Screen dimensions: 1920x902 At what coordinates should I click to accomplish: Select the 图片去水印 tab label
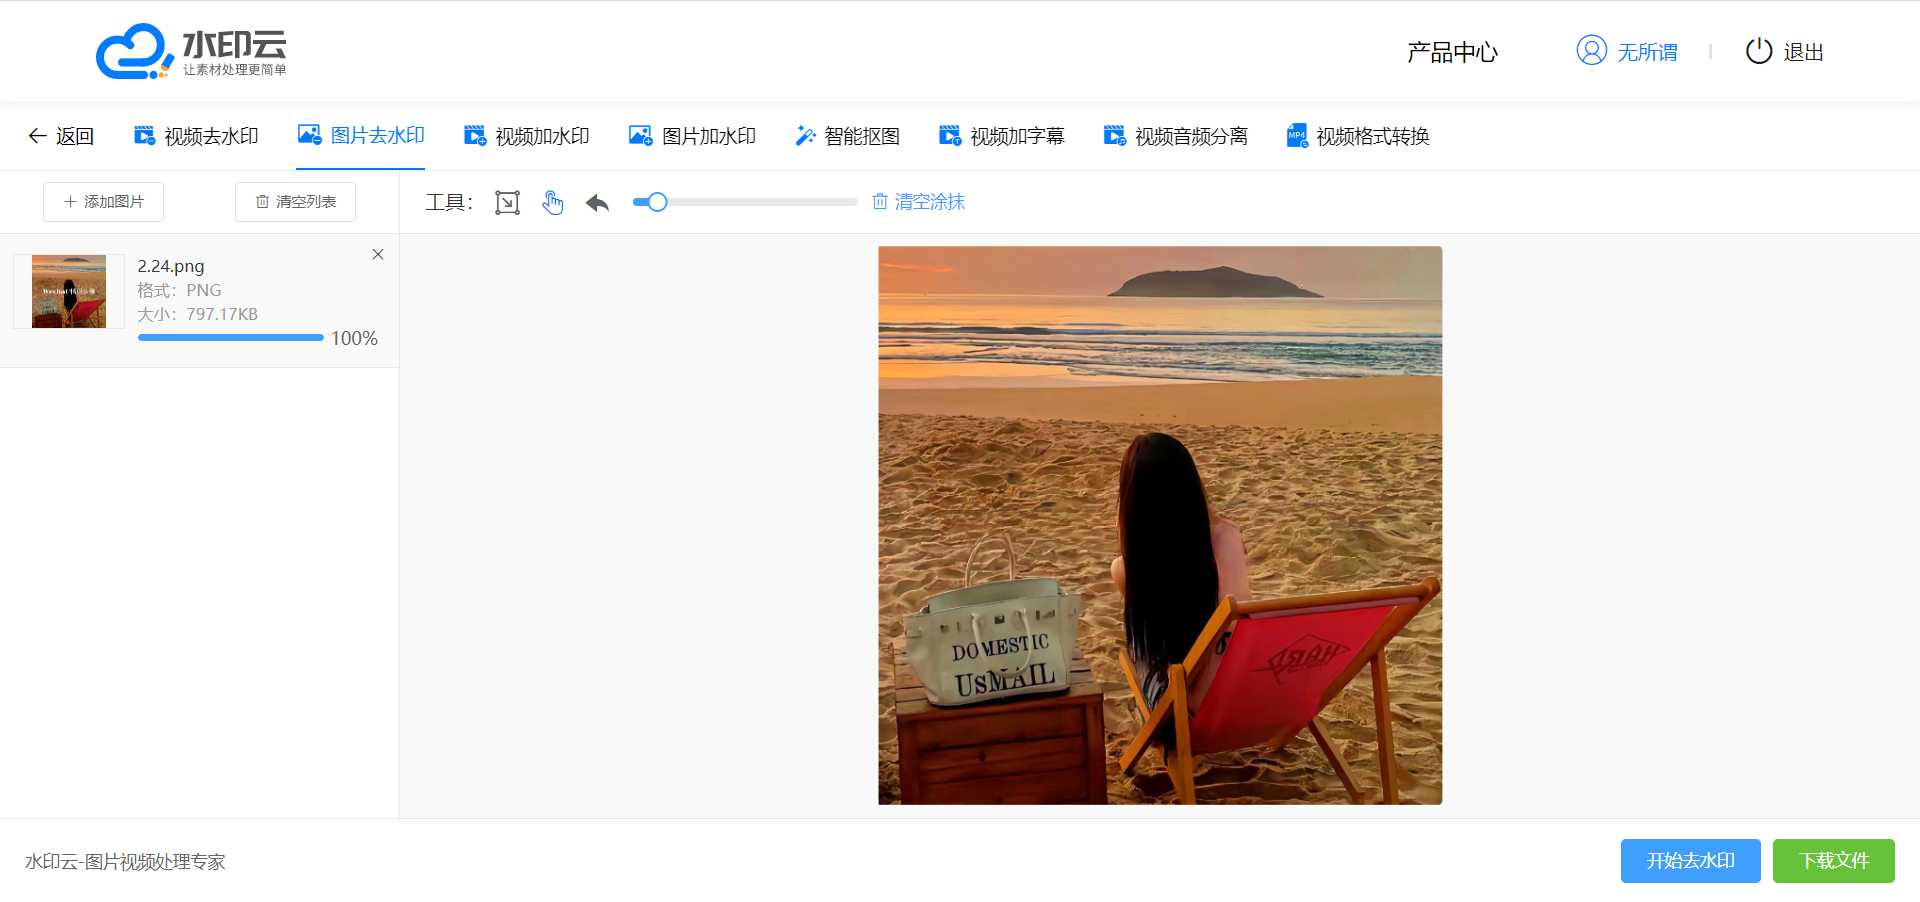(x=378, y=135)
